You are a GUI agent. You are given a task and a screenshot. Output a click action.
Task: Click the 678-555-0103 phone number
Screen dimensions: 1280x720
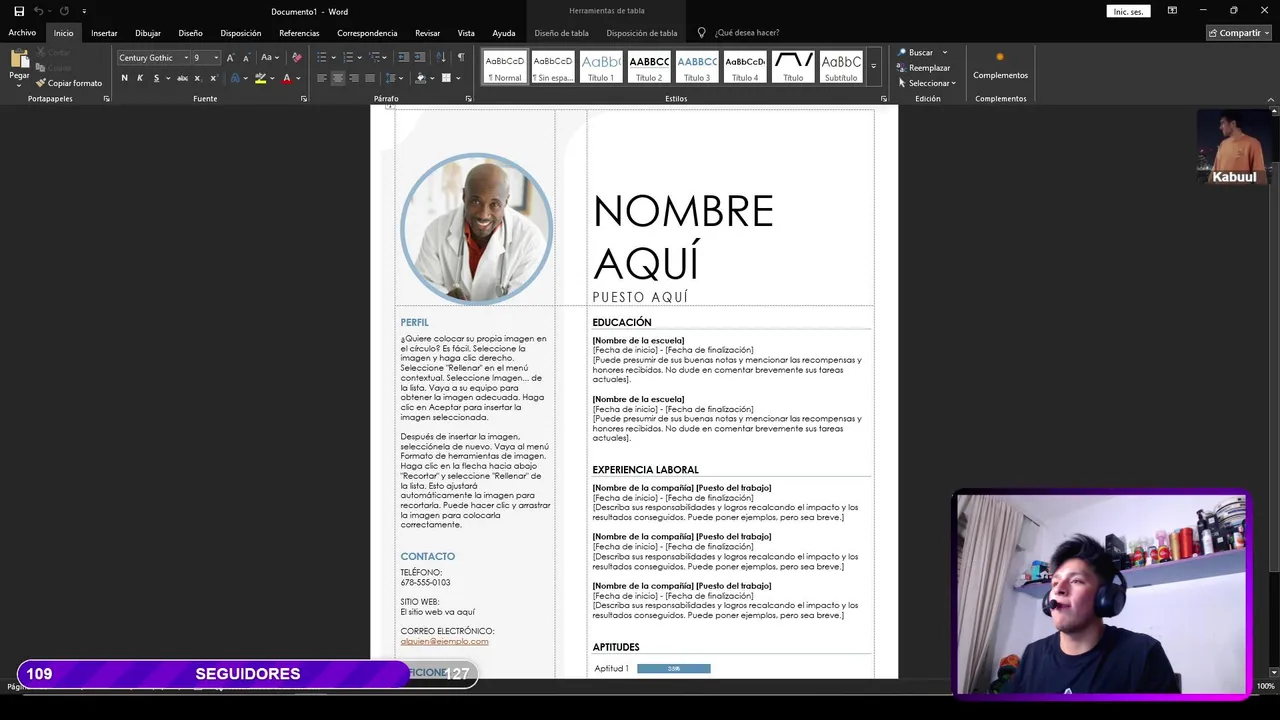(425, 582)
